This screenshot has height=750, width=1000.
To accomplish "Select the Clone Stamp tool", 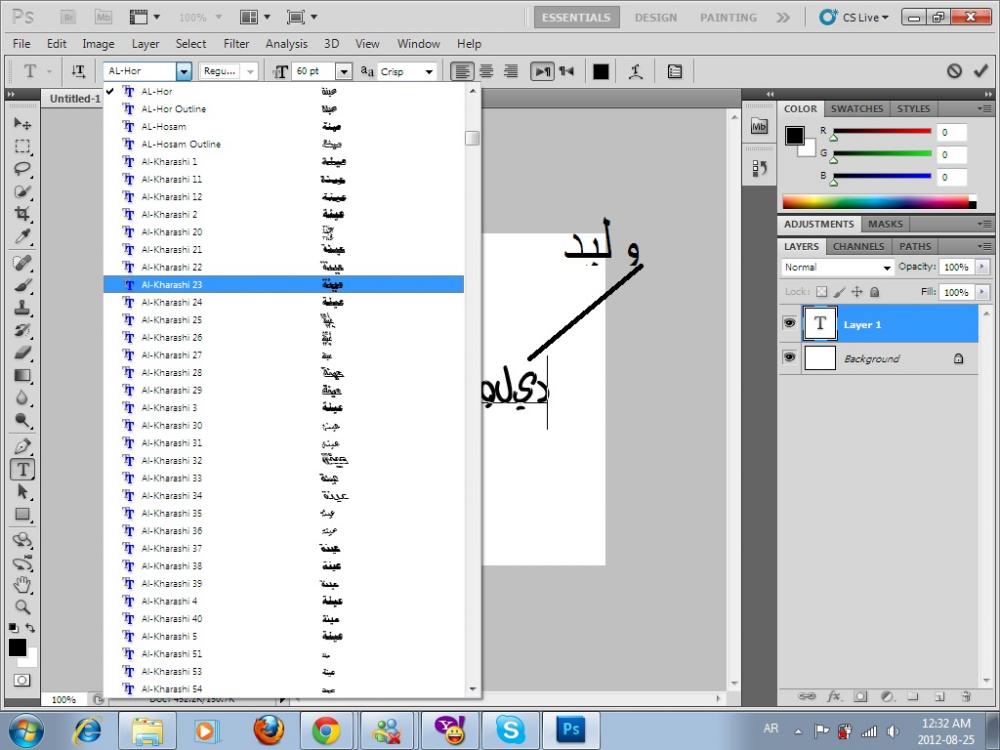I will pyautogui.click(x=22, y=308).
